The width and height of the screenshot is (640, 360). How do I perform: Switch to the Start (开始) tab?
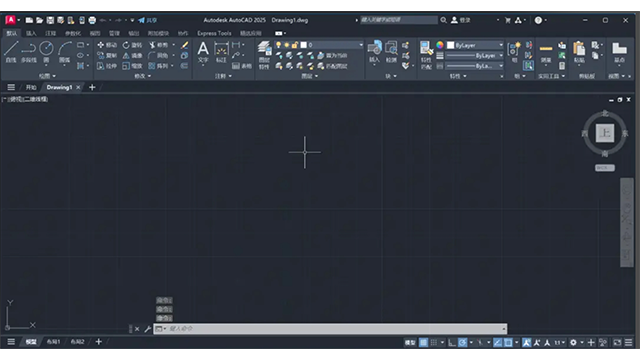tap(31, 87)
